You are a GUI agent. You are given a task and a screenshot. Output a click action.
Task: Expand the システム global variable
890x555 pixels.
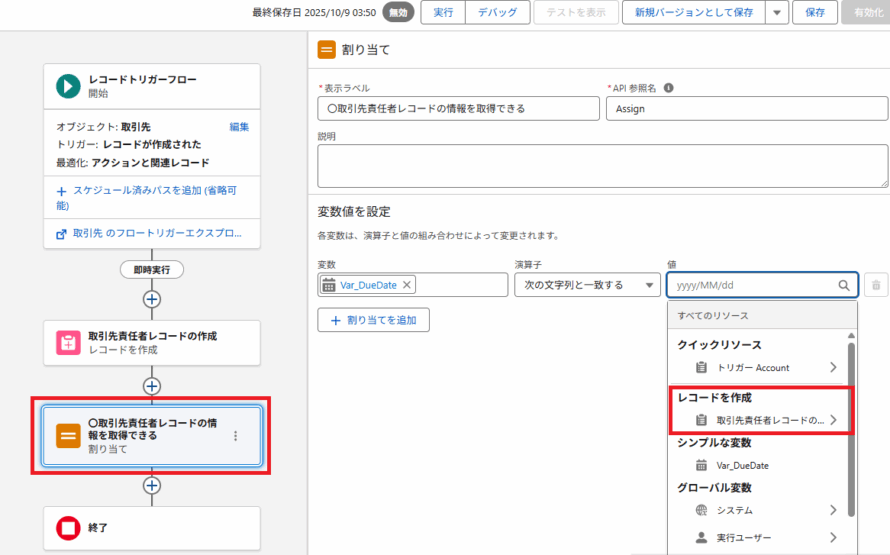pyautogui.click(x=833, y=510)
